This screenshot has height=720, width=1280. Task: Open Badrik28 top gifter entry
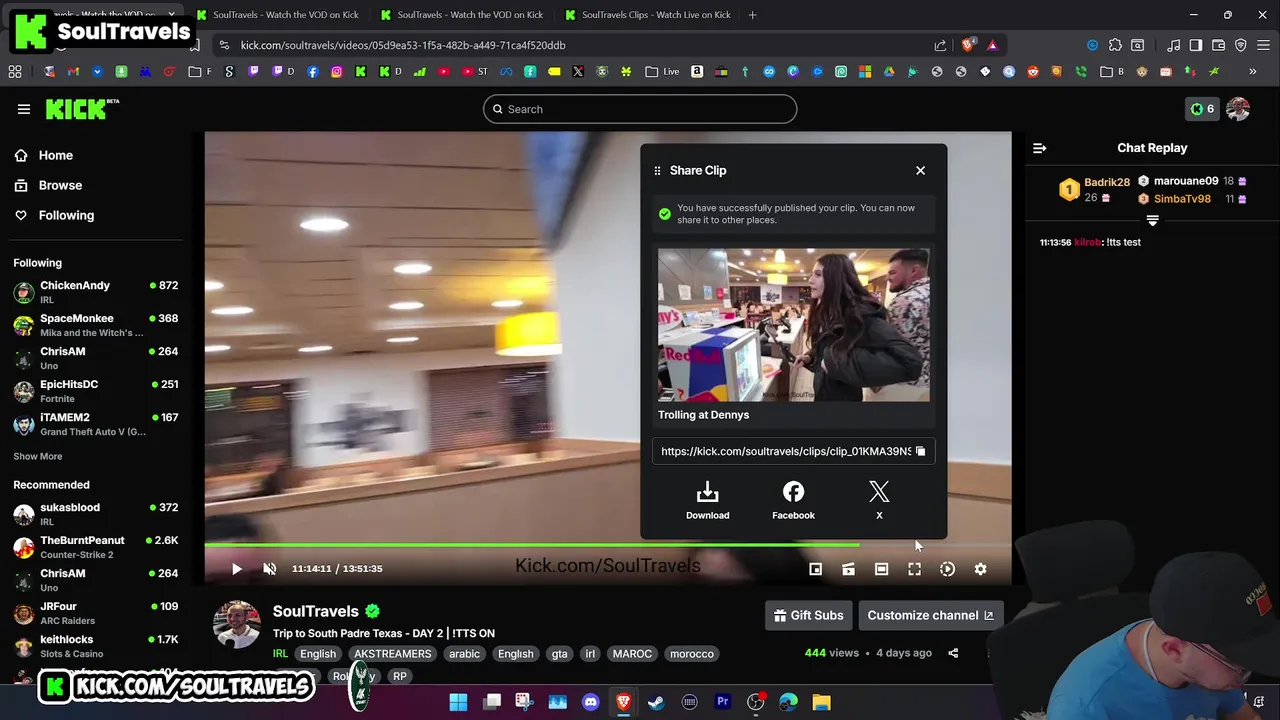[1095, 190]
